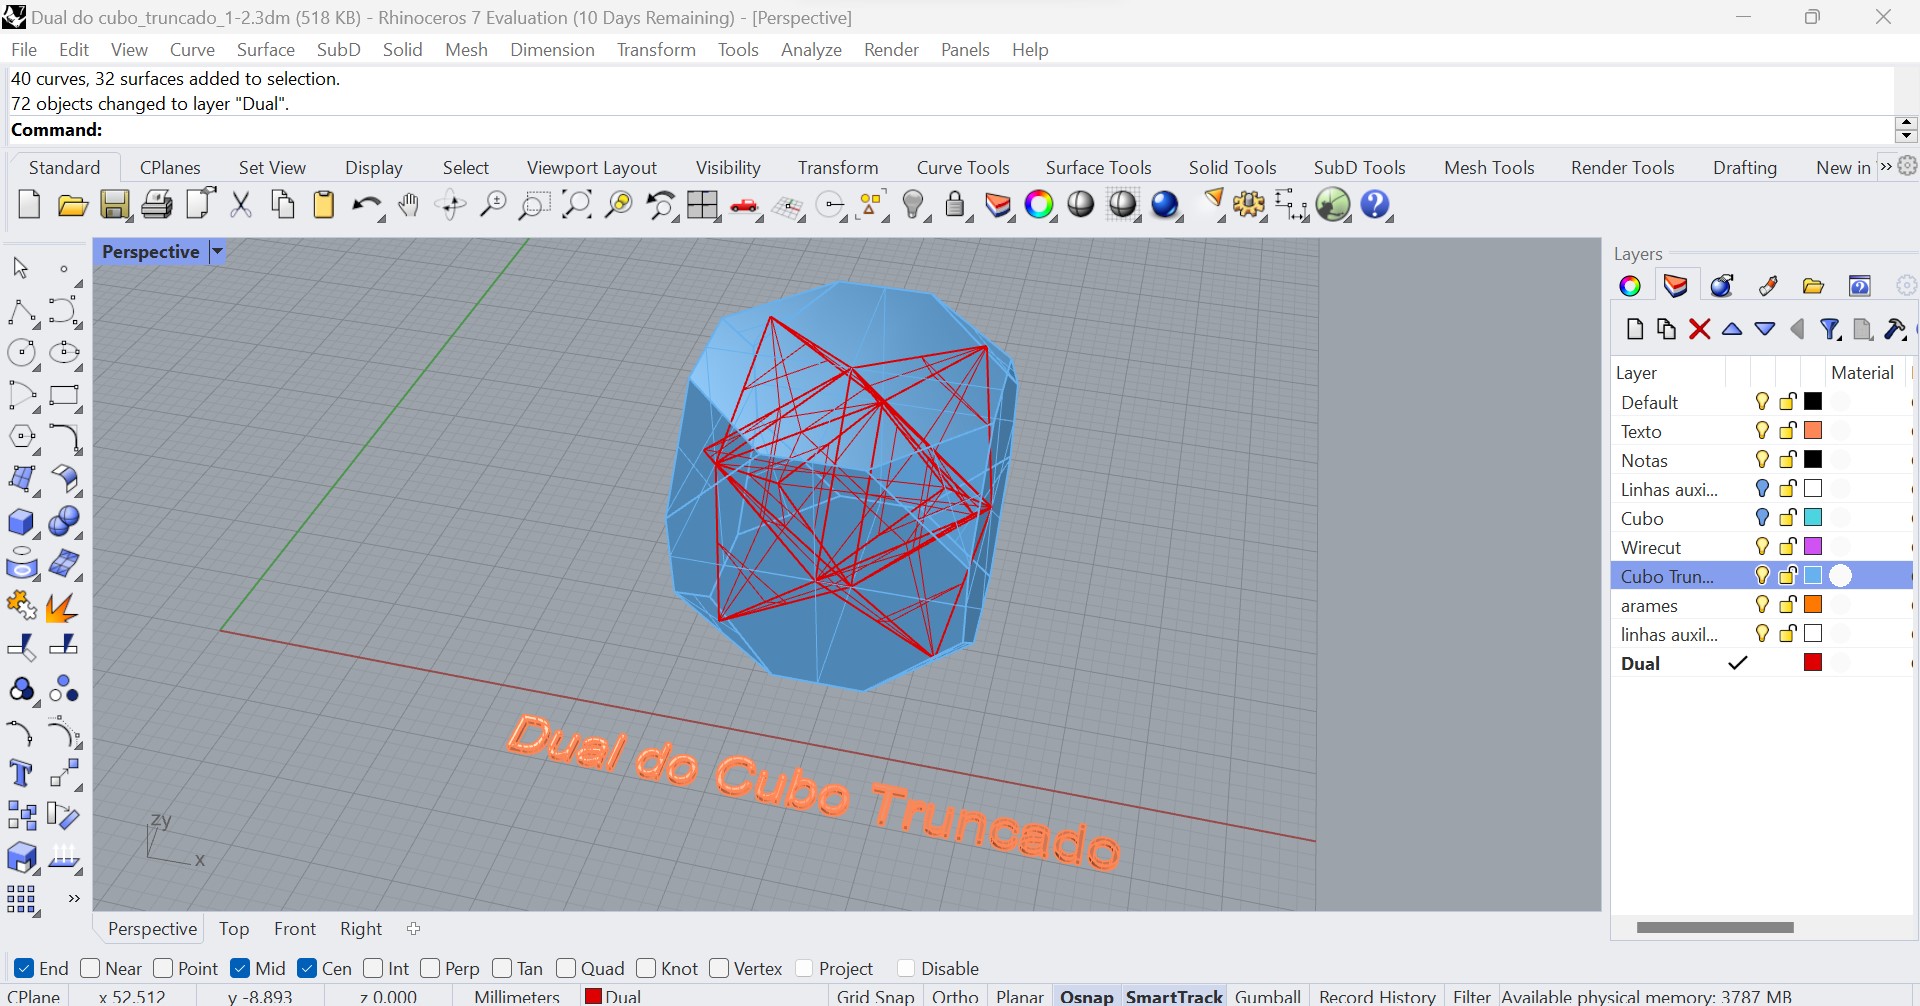Enable the Vertex osnap checkbox
This screenshot has height=1006, width=1920.
coord(719,968)
